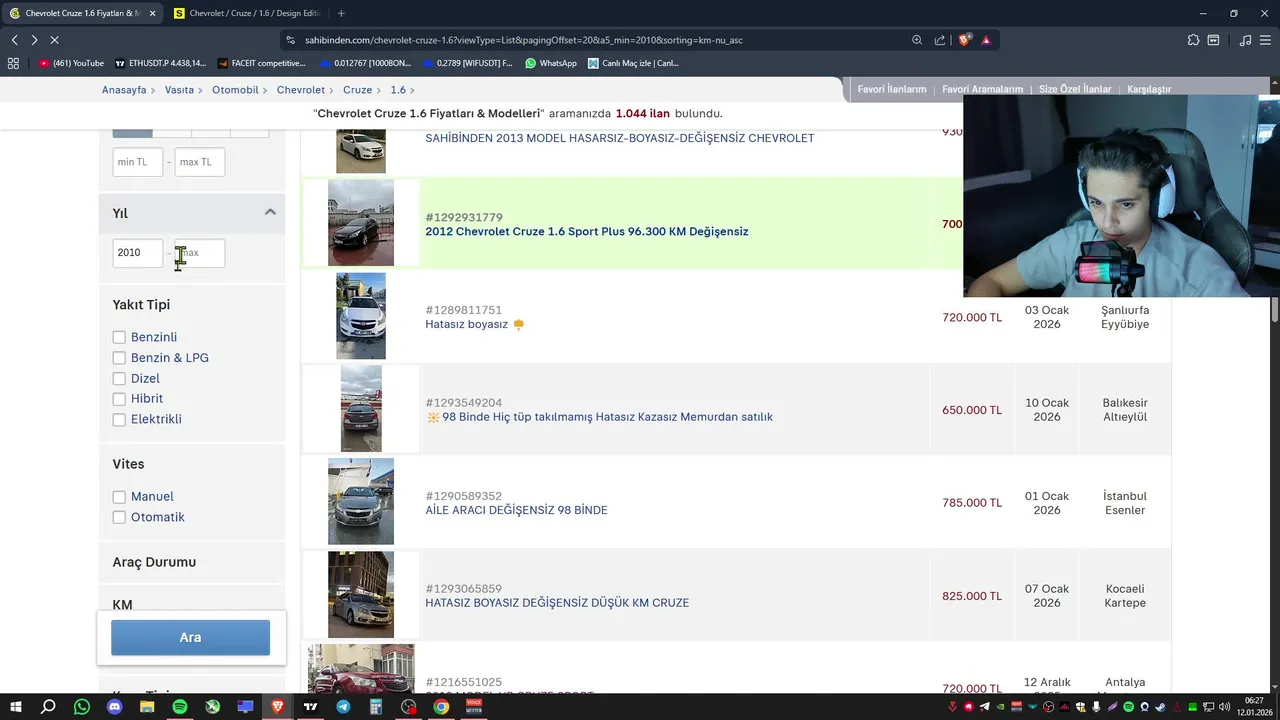Open the ETHUSDT.P bookmark
Viewport: 1280px width, 720px height.
160,63
